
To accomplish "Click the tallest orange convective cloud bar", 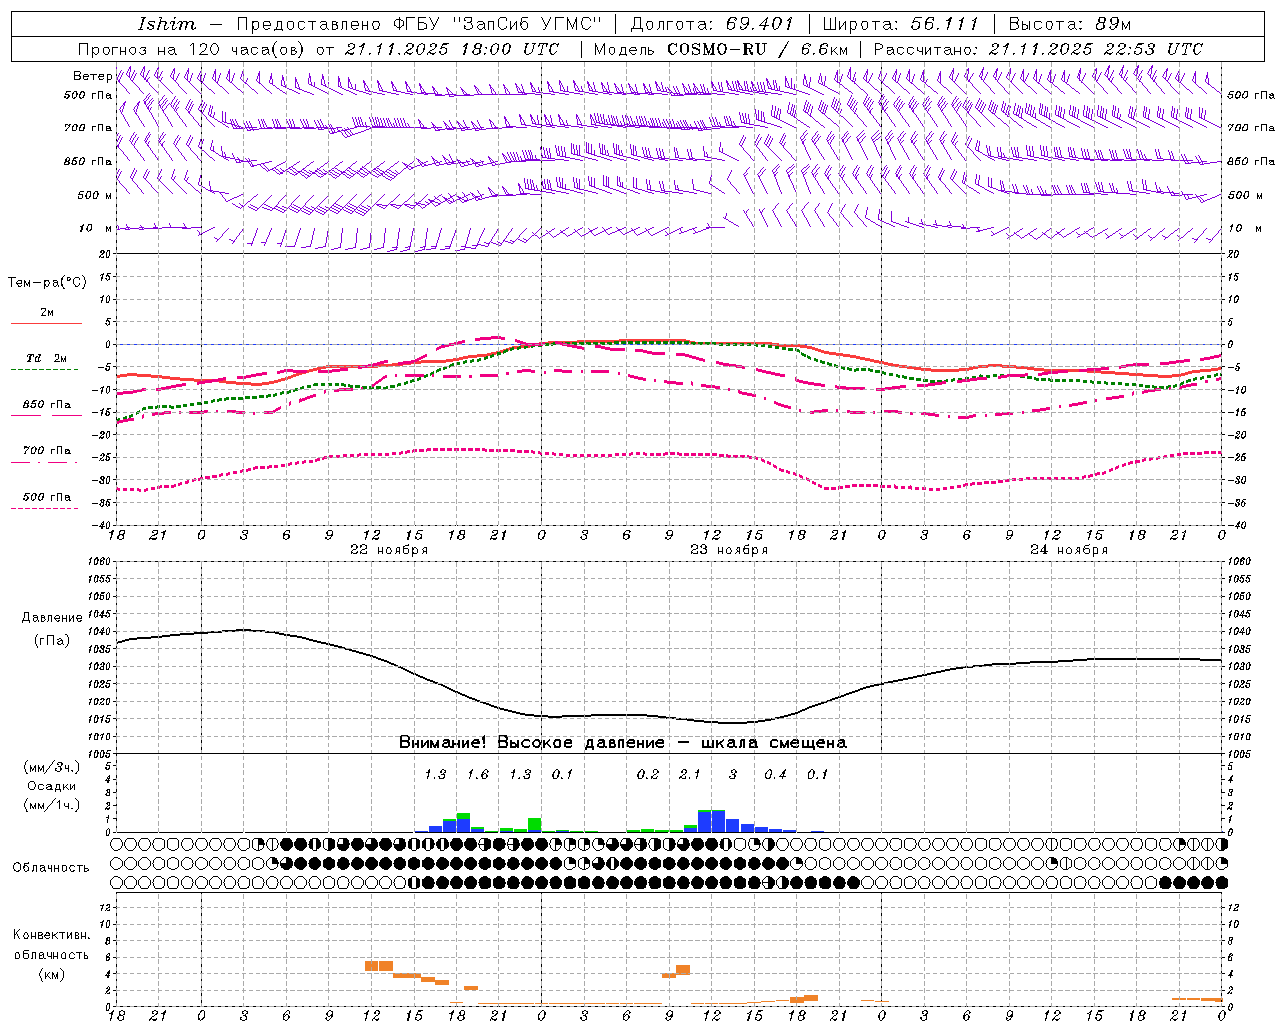I will coord(378,966).
